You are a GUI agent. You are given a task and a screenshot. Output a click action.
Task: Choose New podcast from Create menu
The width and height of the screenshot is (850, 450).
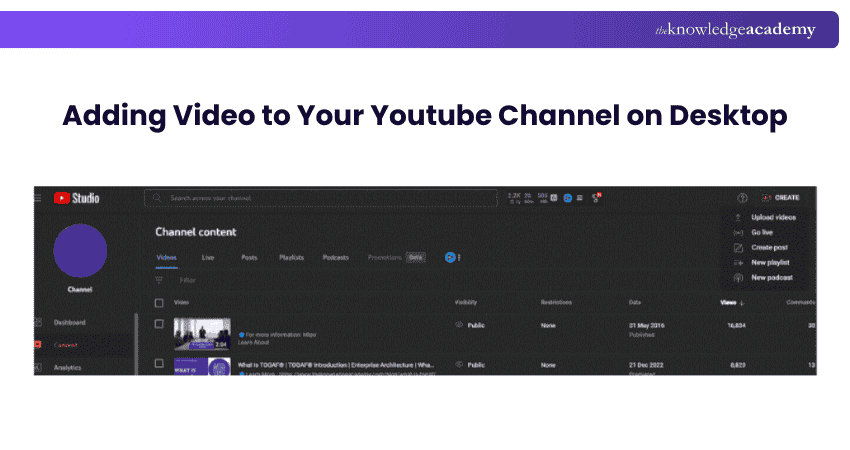tap(772, 278)
